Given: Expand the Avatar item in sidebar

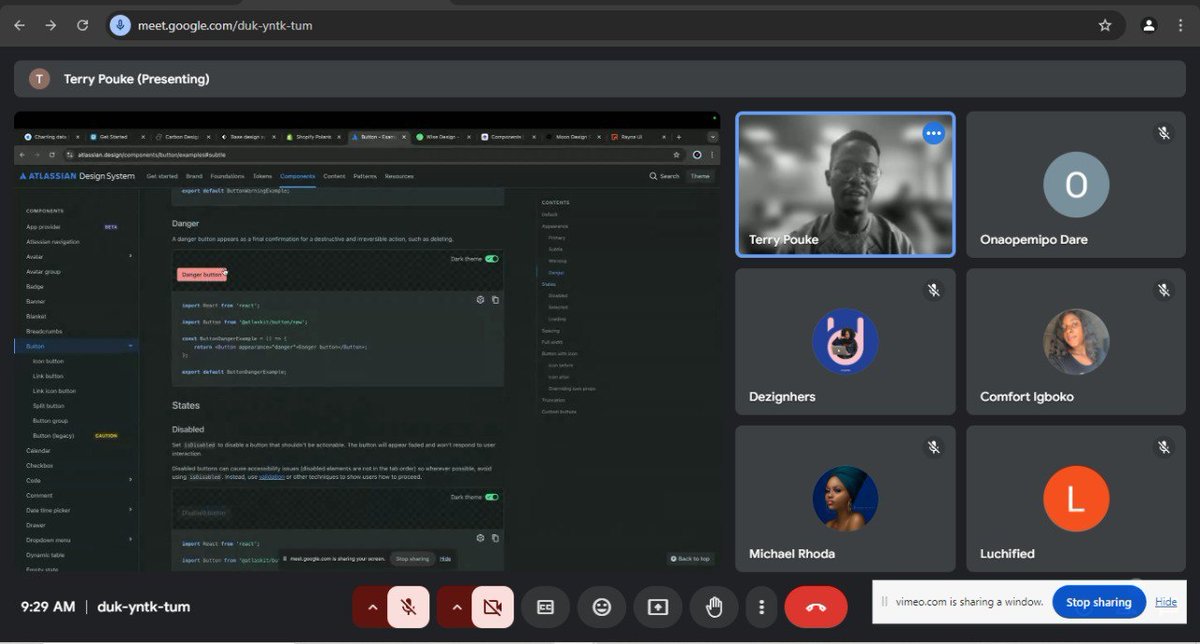Looking at the screenshot, I should tap(131, 256).
